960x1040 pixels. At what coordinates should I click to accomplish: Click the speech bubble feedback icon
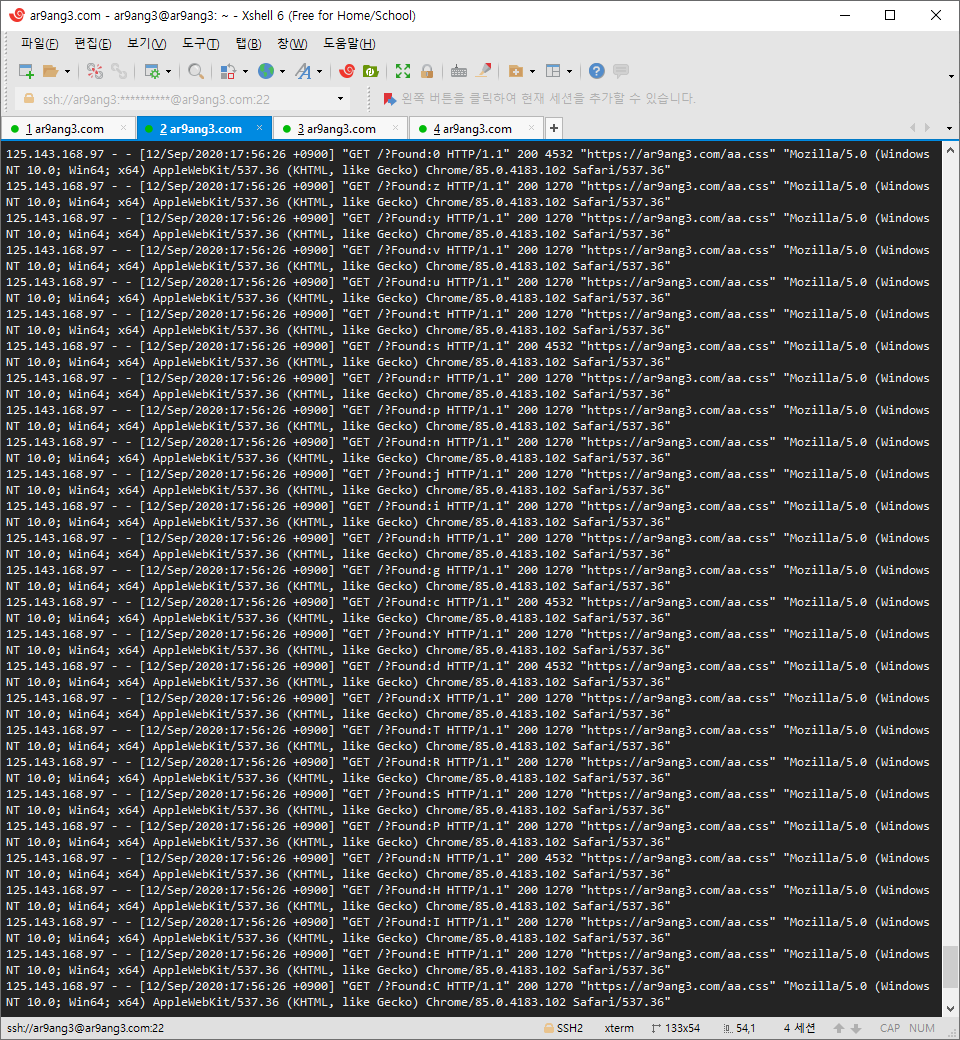click(x=621, y=70)
